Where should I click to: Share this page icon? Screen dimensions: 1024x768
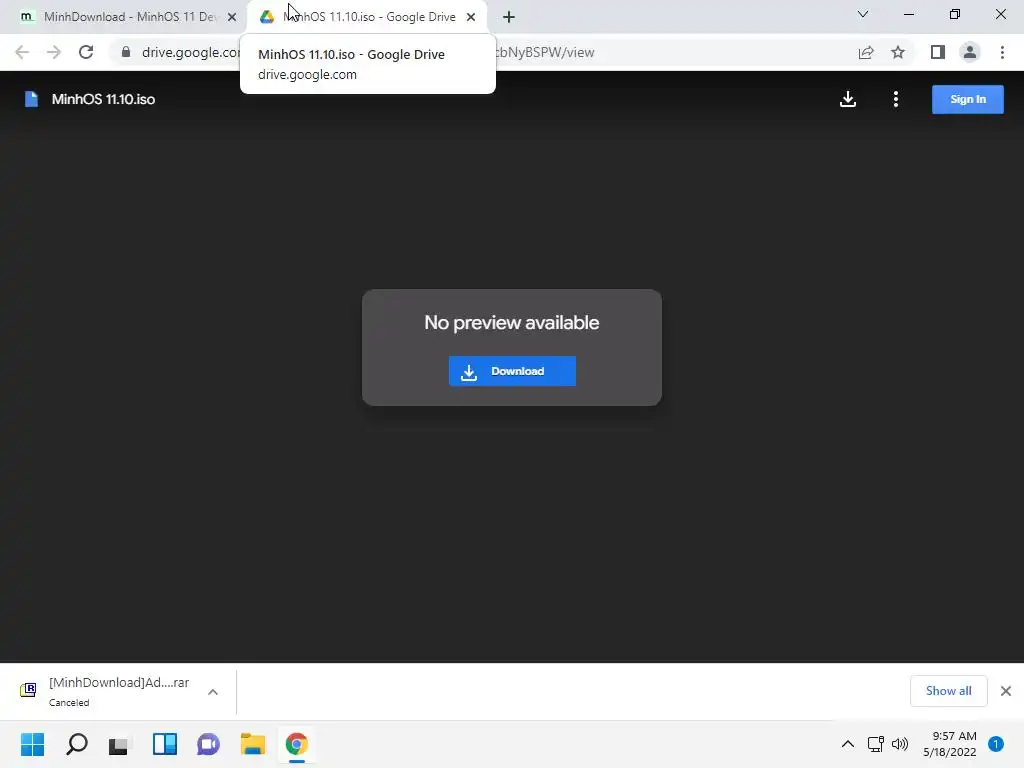(x=866, y=52)
